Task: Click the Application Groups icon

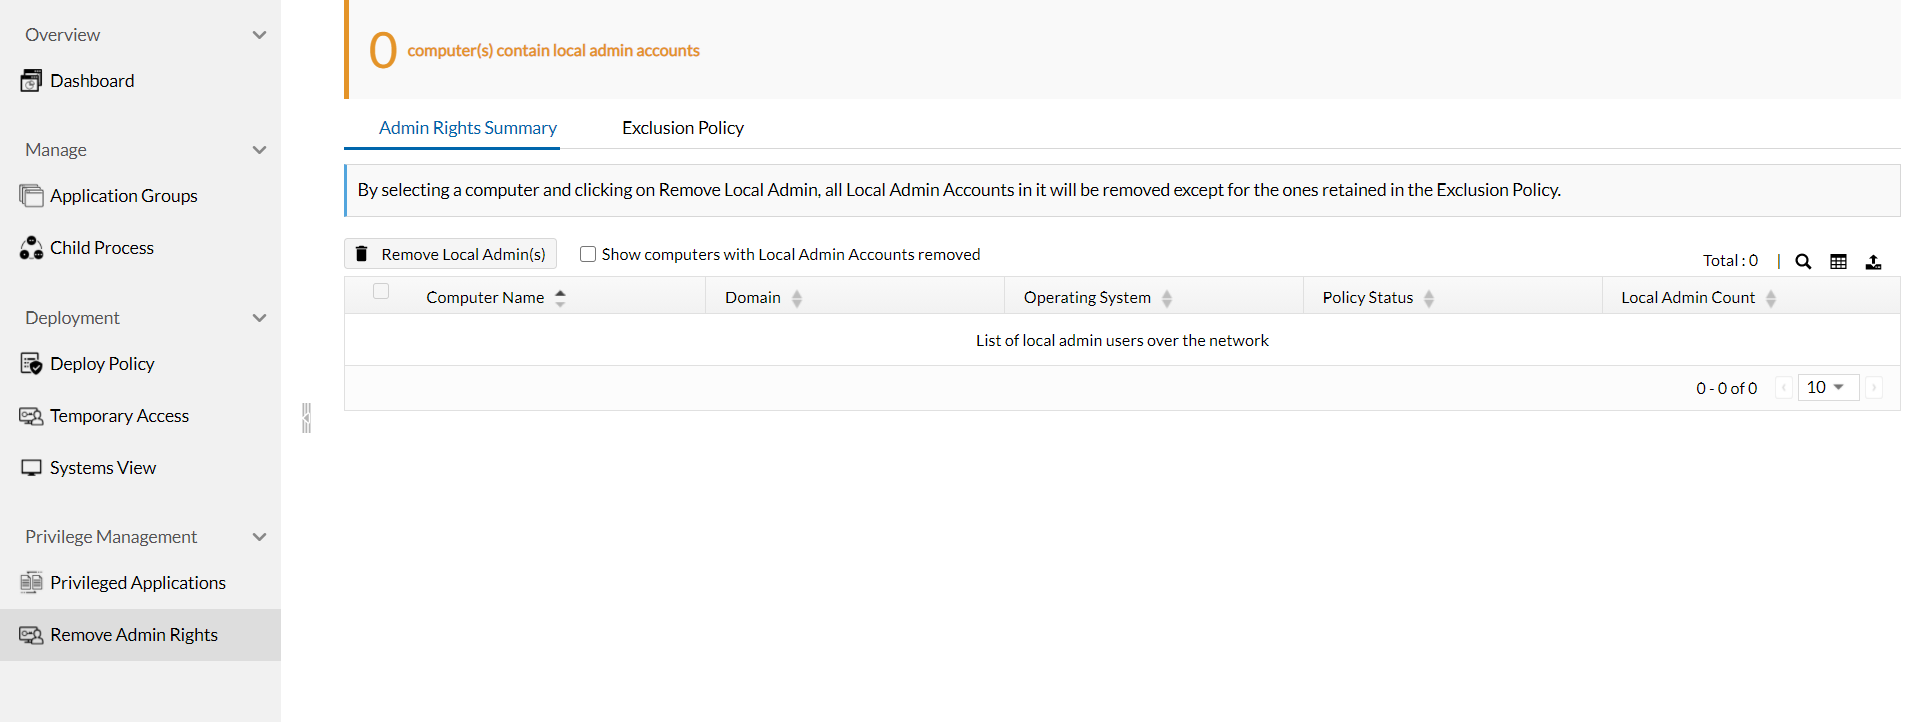Action: [31, 196]
